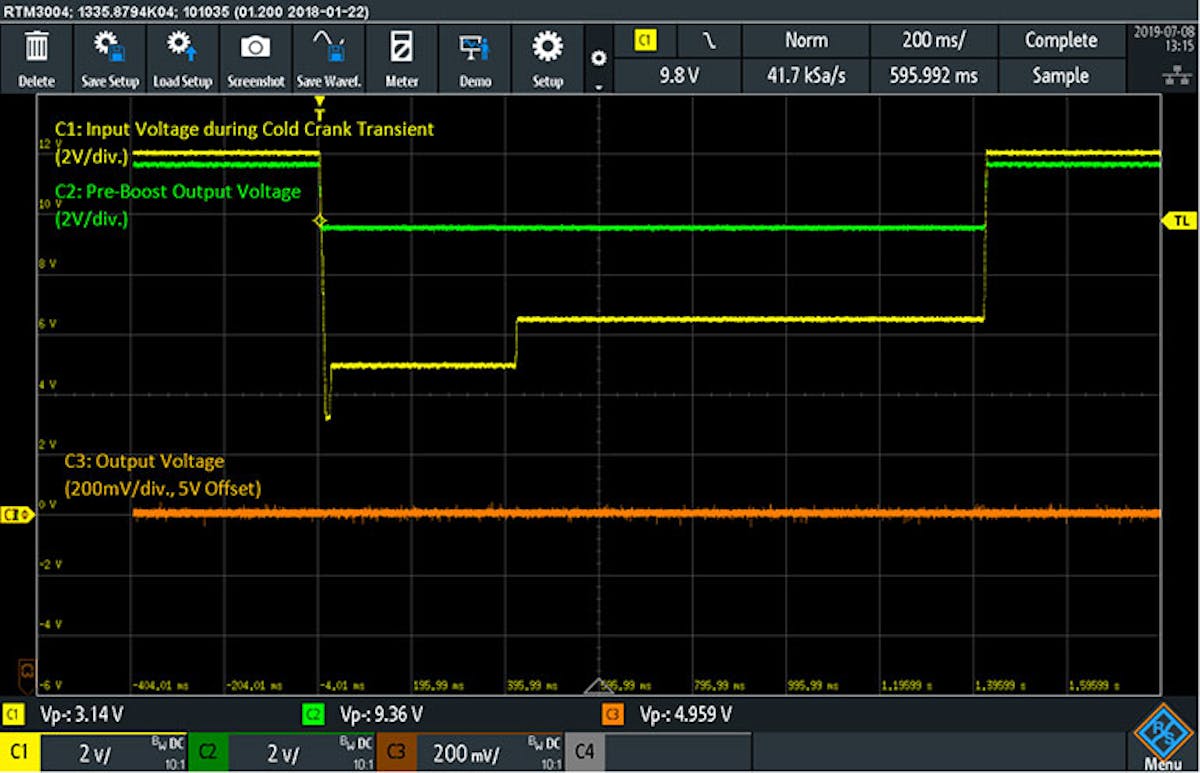Image resolution: width=1200 pixels, height=773 pixels.
Task: Select the C1 trigger source indicator
Action: click(645, 41)
